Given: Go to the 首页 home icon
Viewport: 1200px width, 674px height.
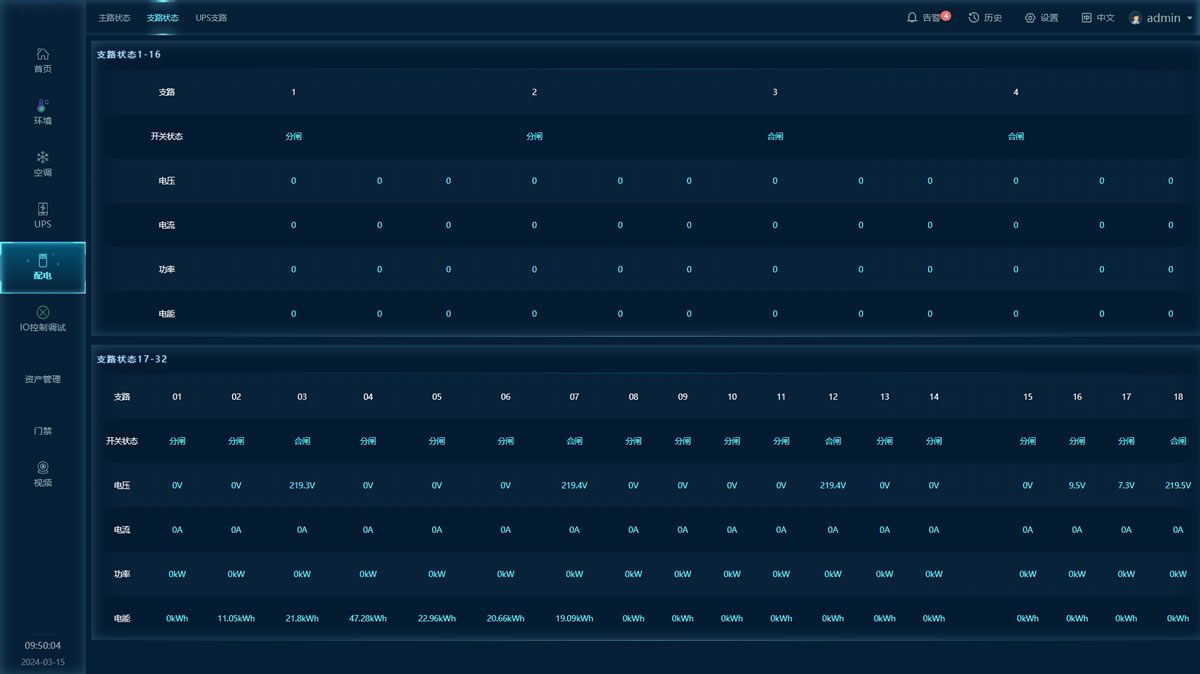Looking at the screenshot, I should [42, 54].
